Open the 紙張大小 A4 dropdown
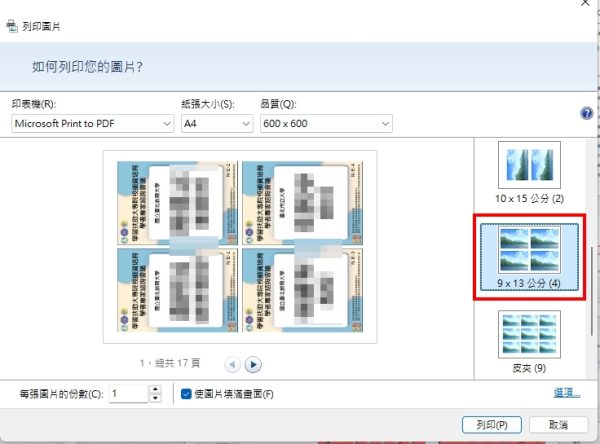Screen dimensions: 600x444 [x=216, y=123]
